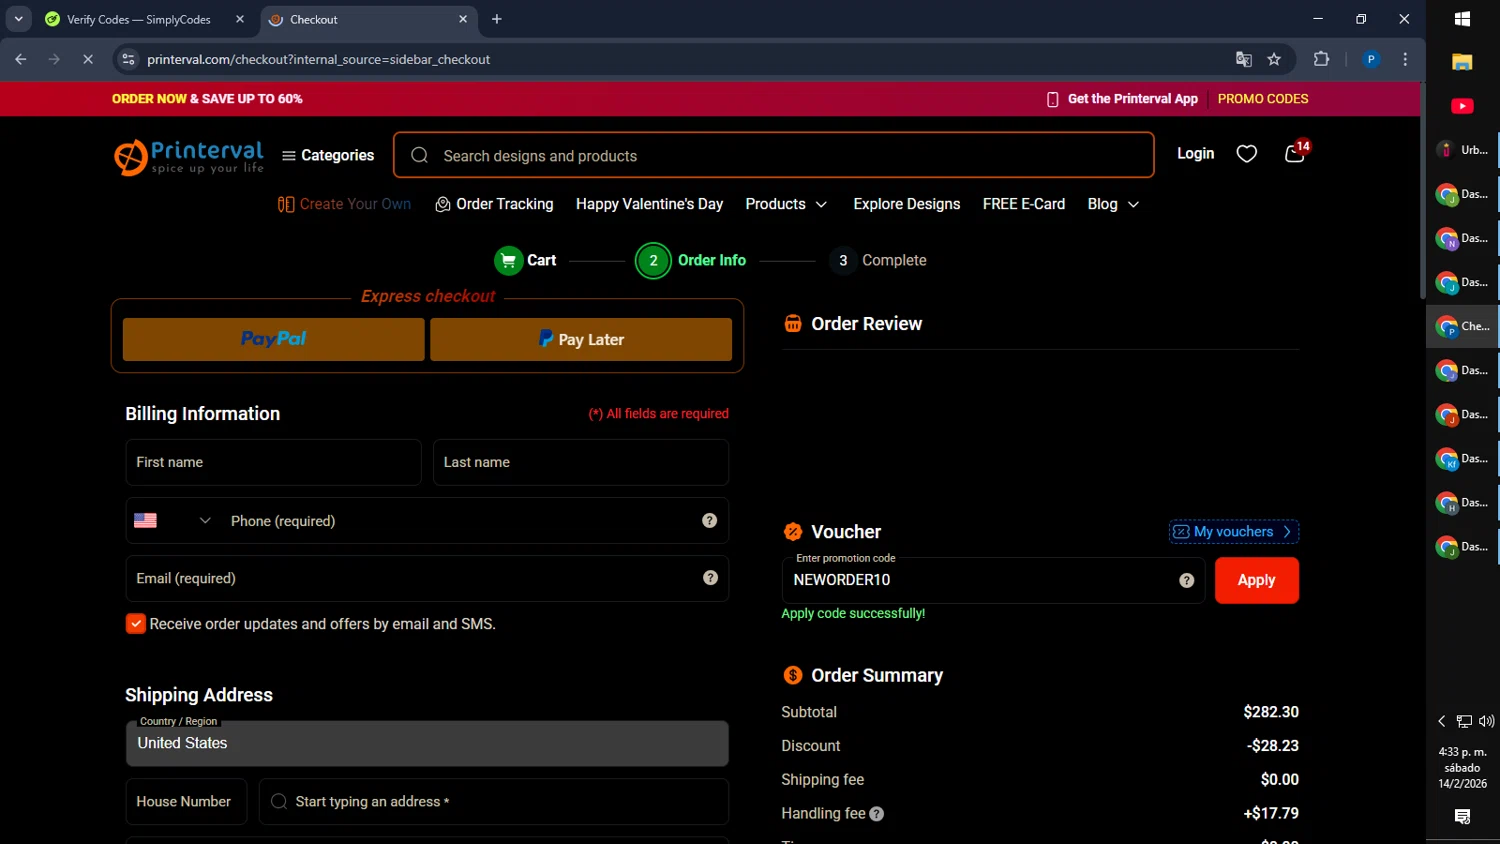Click the Handling fee info icon
The width and height of the screenshot is (1500, 844).
coord(877,814)
